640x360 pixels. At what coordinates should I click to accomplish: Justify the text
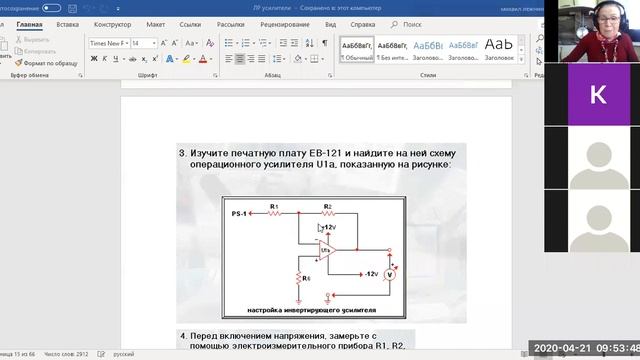point(262,59)
